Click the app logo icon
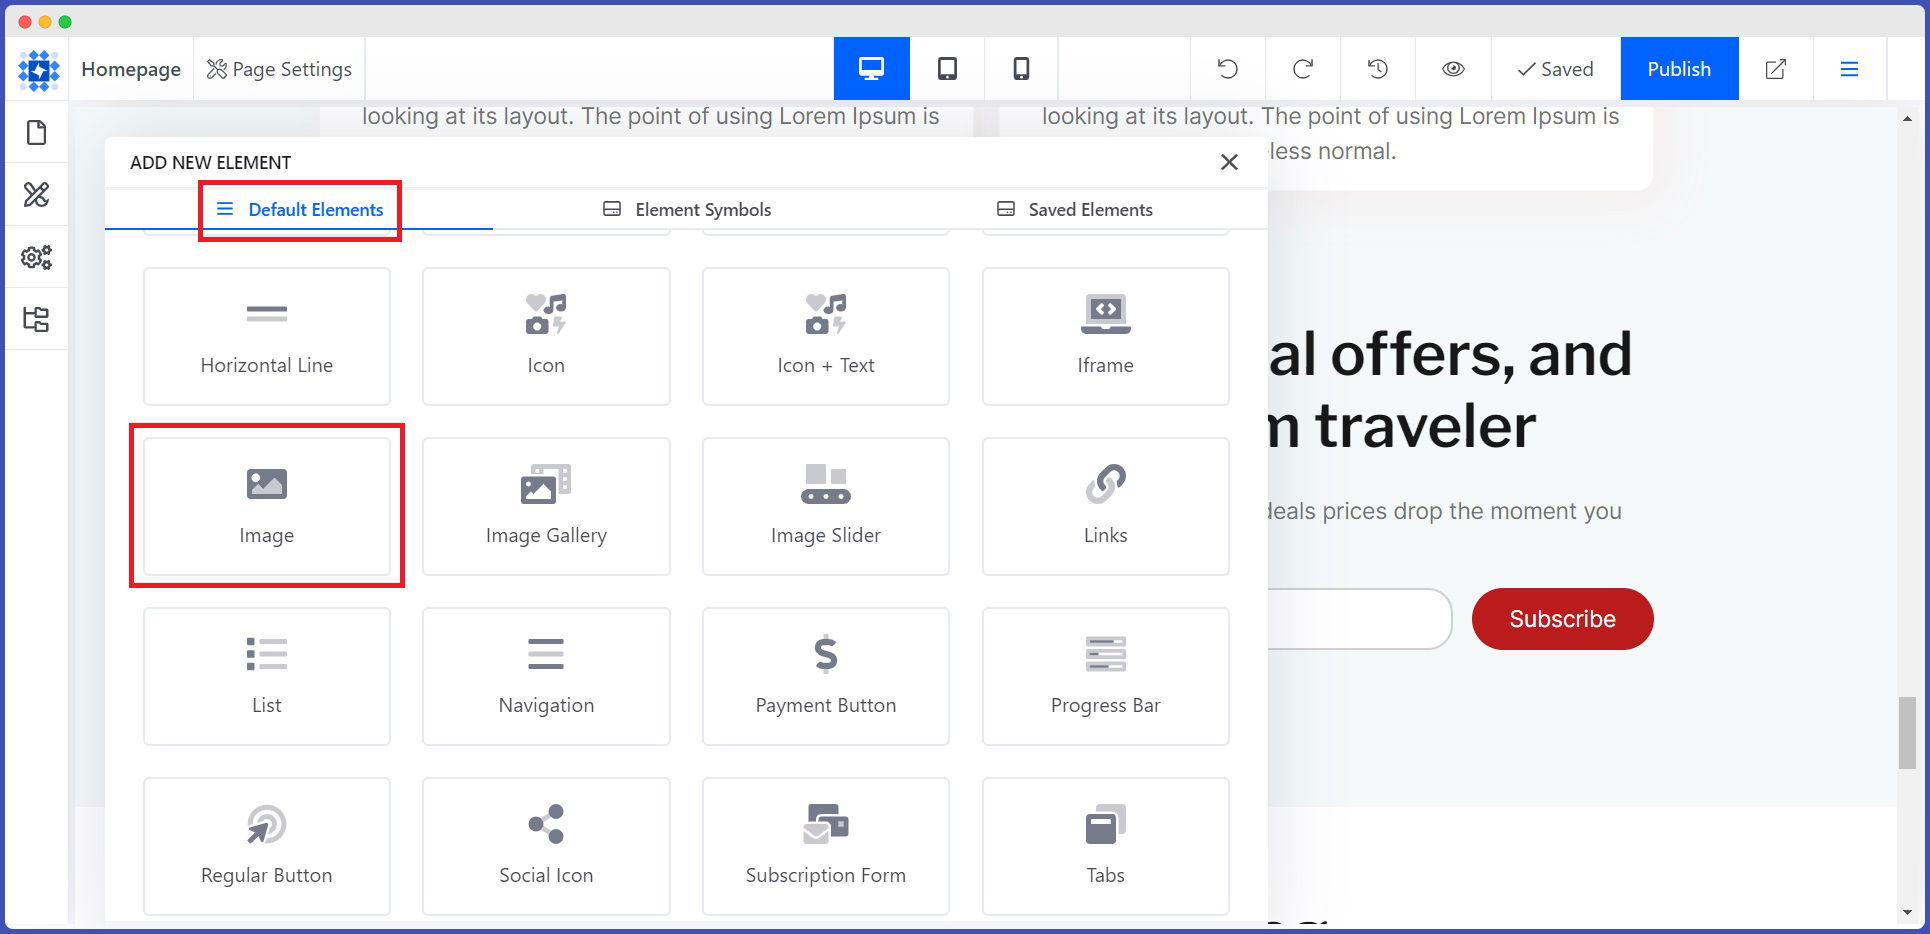 (x=38, y=70)
